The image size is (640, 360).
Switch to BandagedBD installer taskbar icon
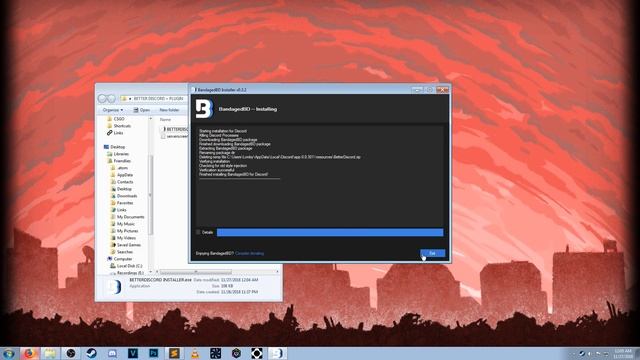pyautogui.click(x=278, y=353)
